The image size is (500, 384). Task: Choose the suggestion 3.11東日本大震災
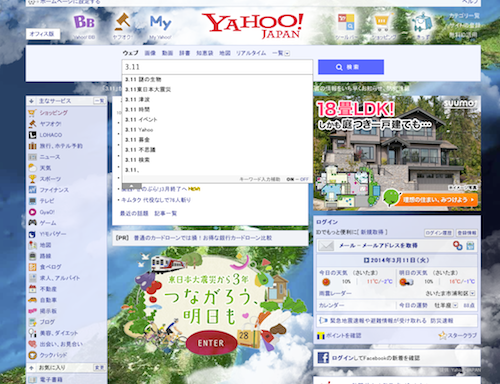pos(217,89)
